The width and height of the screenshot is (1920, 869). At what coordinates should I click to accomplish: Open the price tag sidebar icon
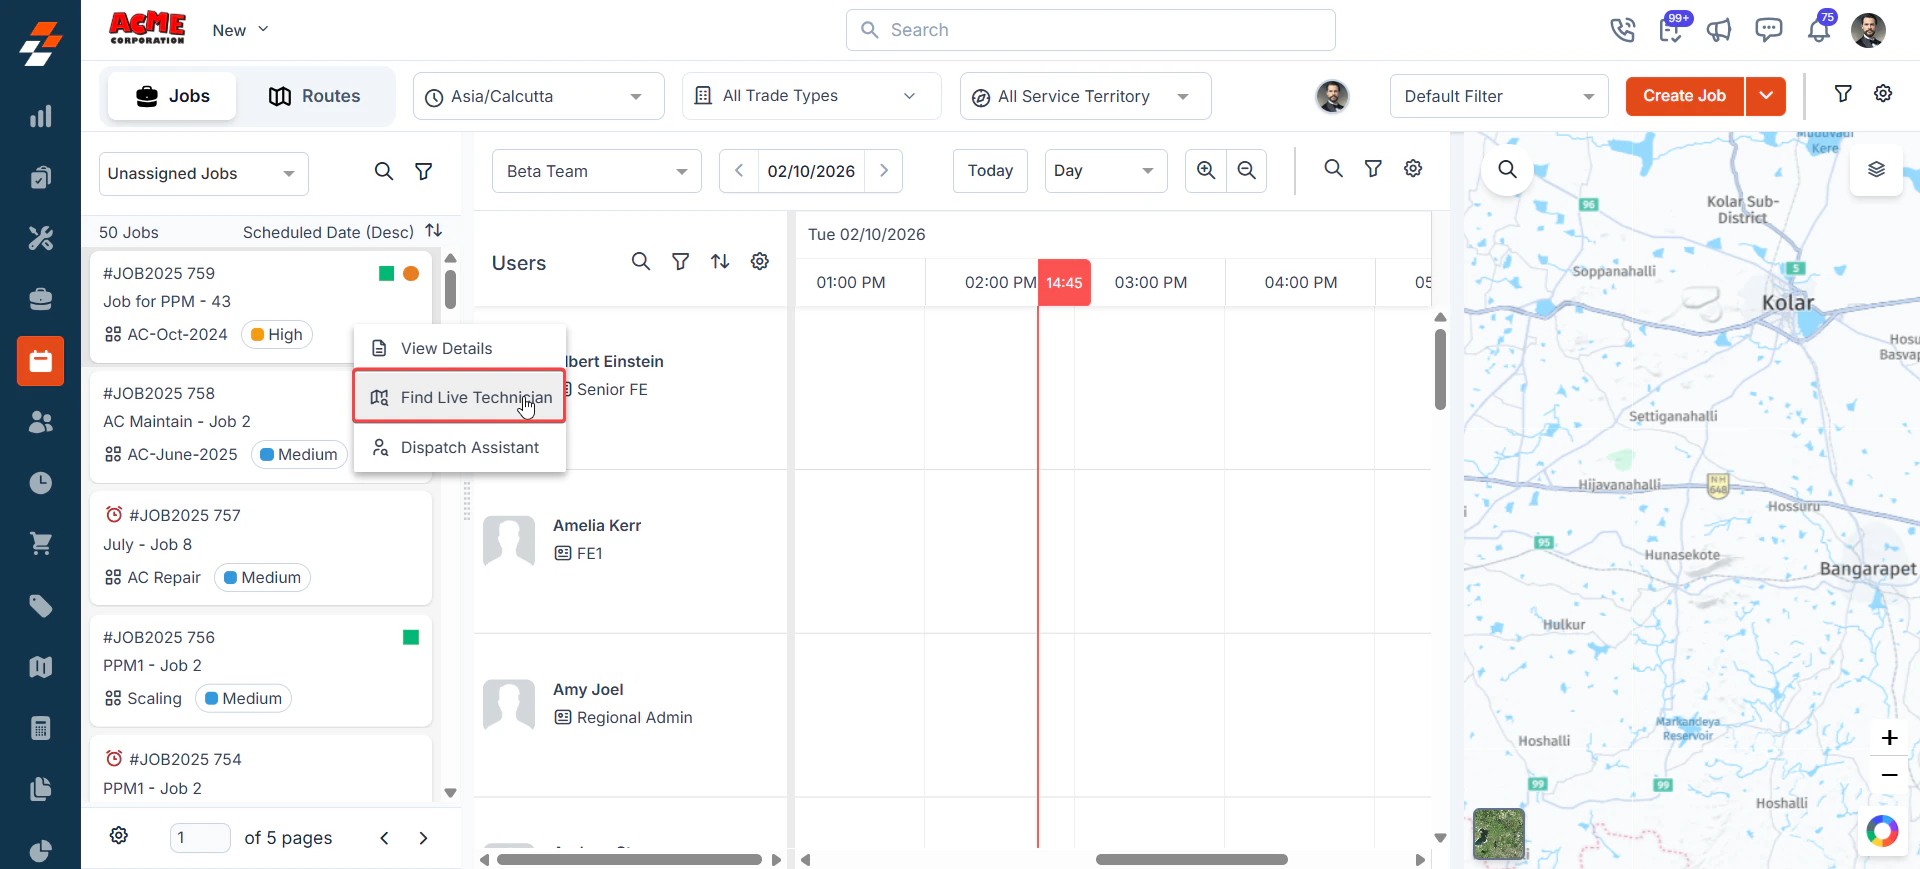pyautogui.click(x=40, y=606)
